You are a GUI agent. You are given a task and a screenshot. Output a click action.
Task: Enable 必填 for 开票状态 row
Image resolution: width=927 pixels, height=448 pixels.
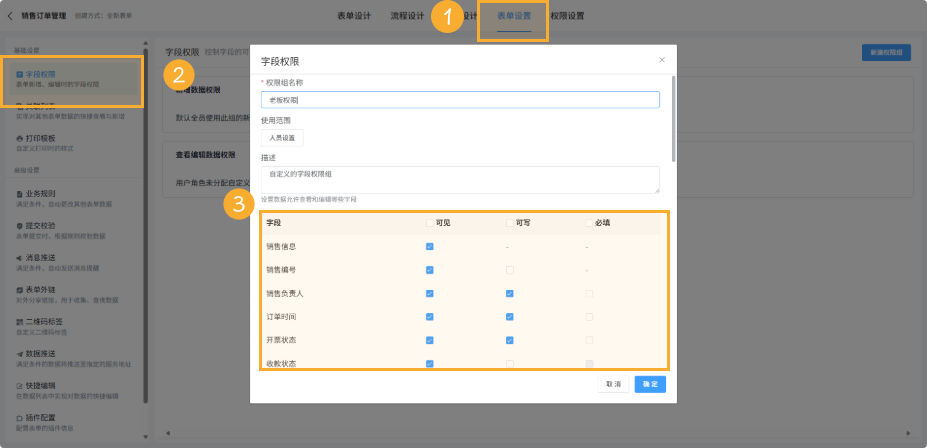pos(589,340)
